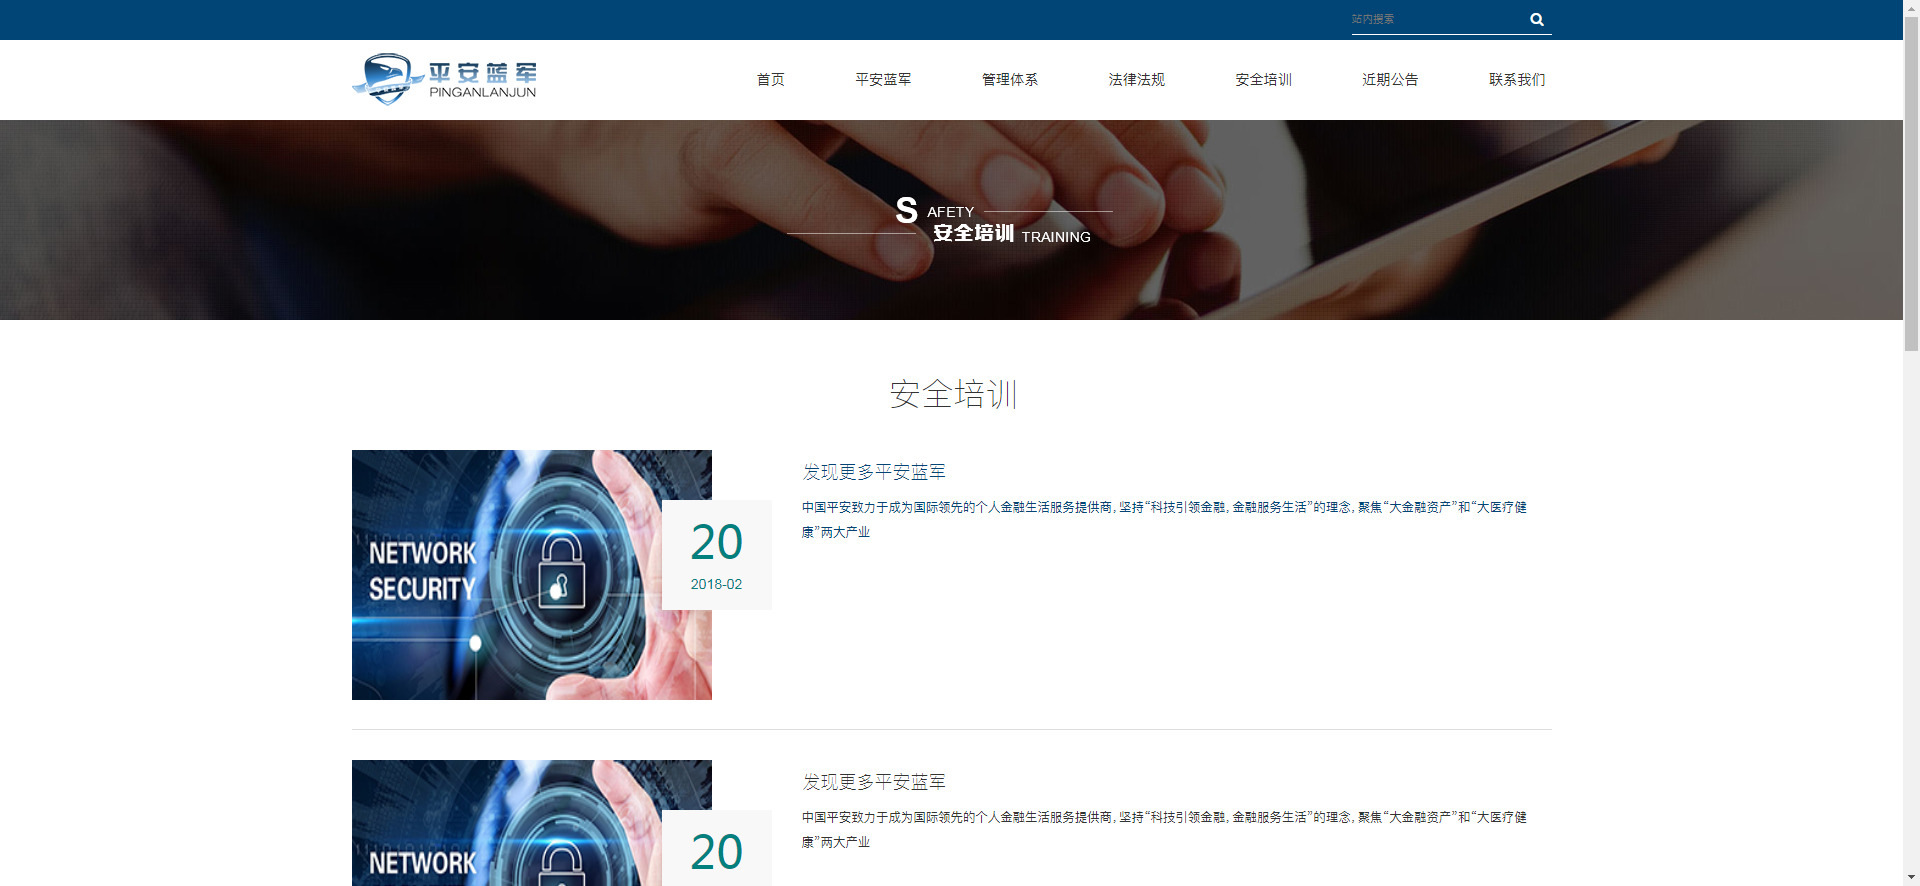
Task: Open the 平安蓝军 navigation menu
Action: [x=883, y=79]
